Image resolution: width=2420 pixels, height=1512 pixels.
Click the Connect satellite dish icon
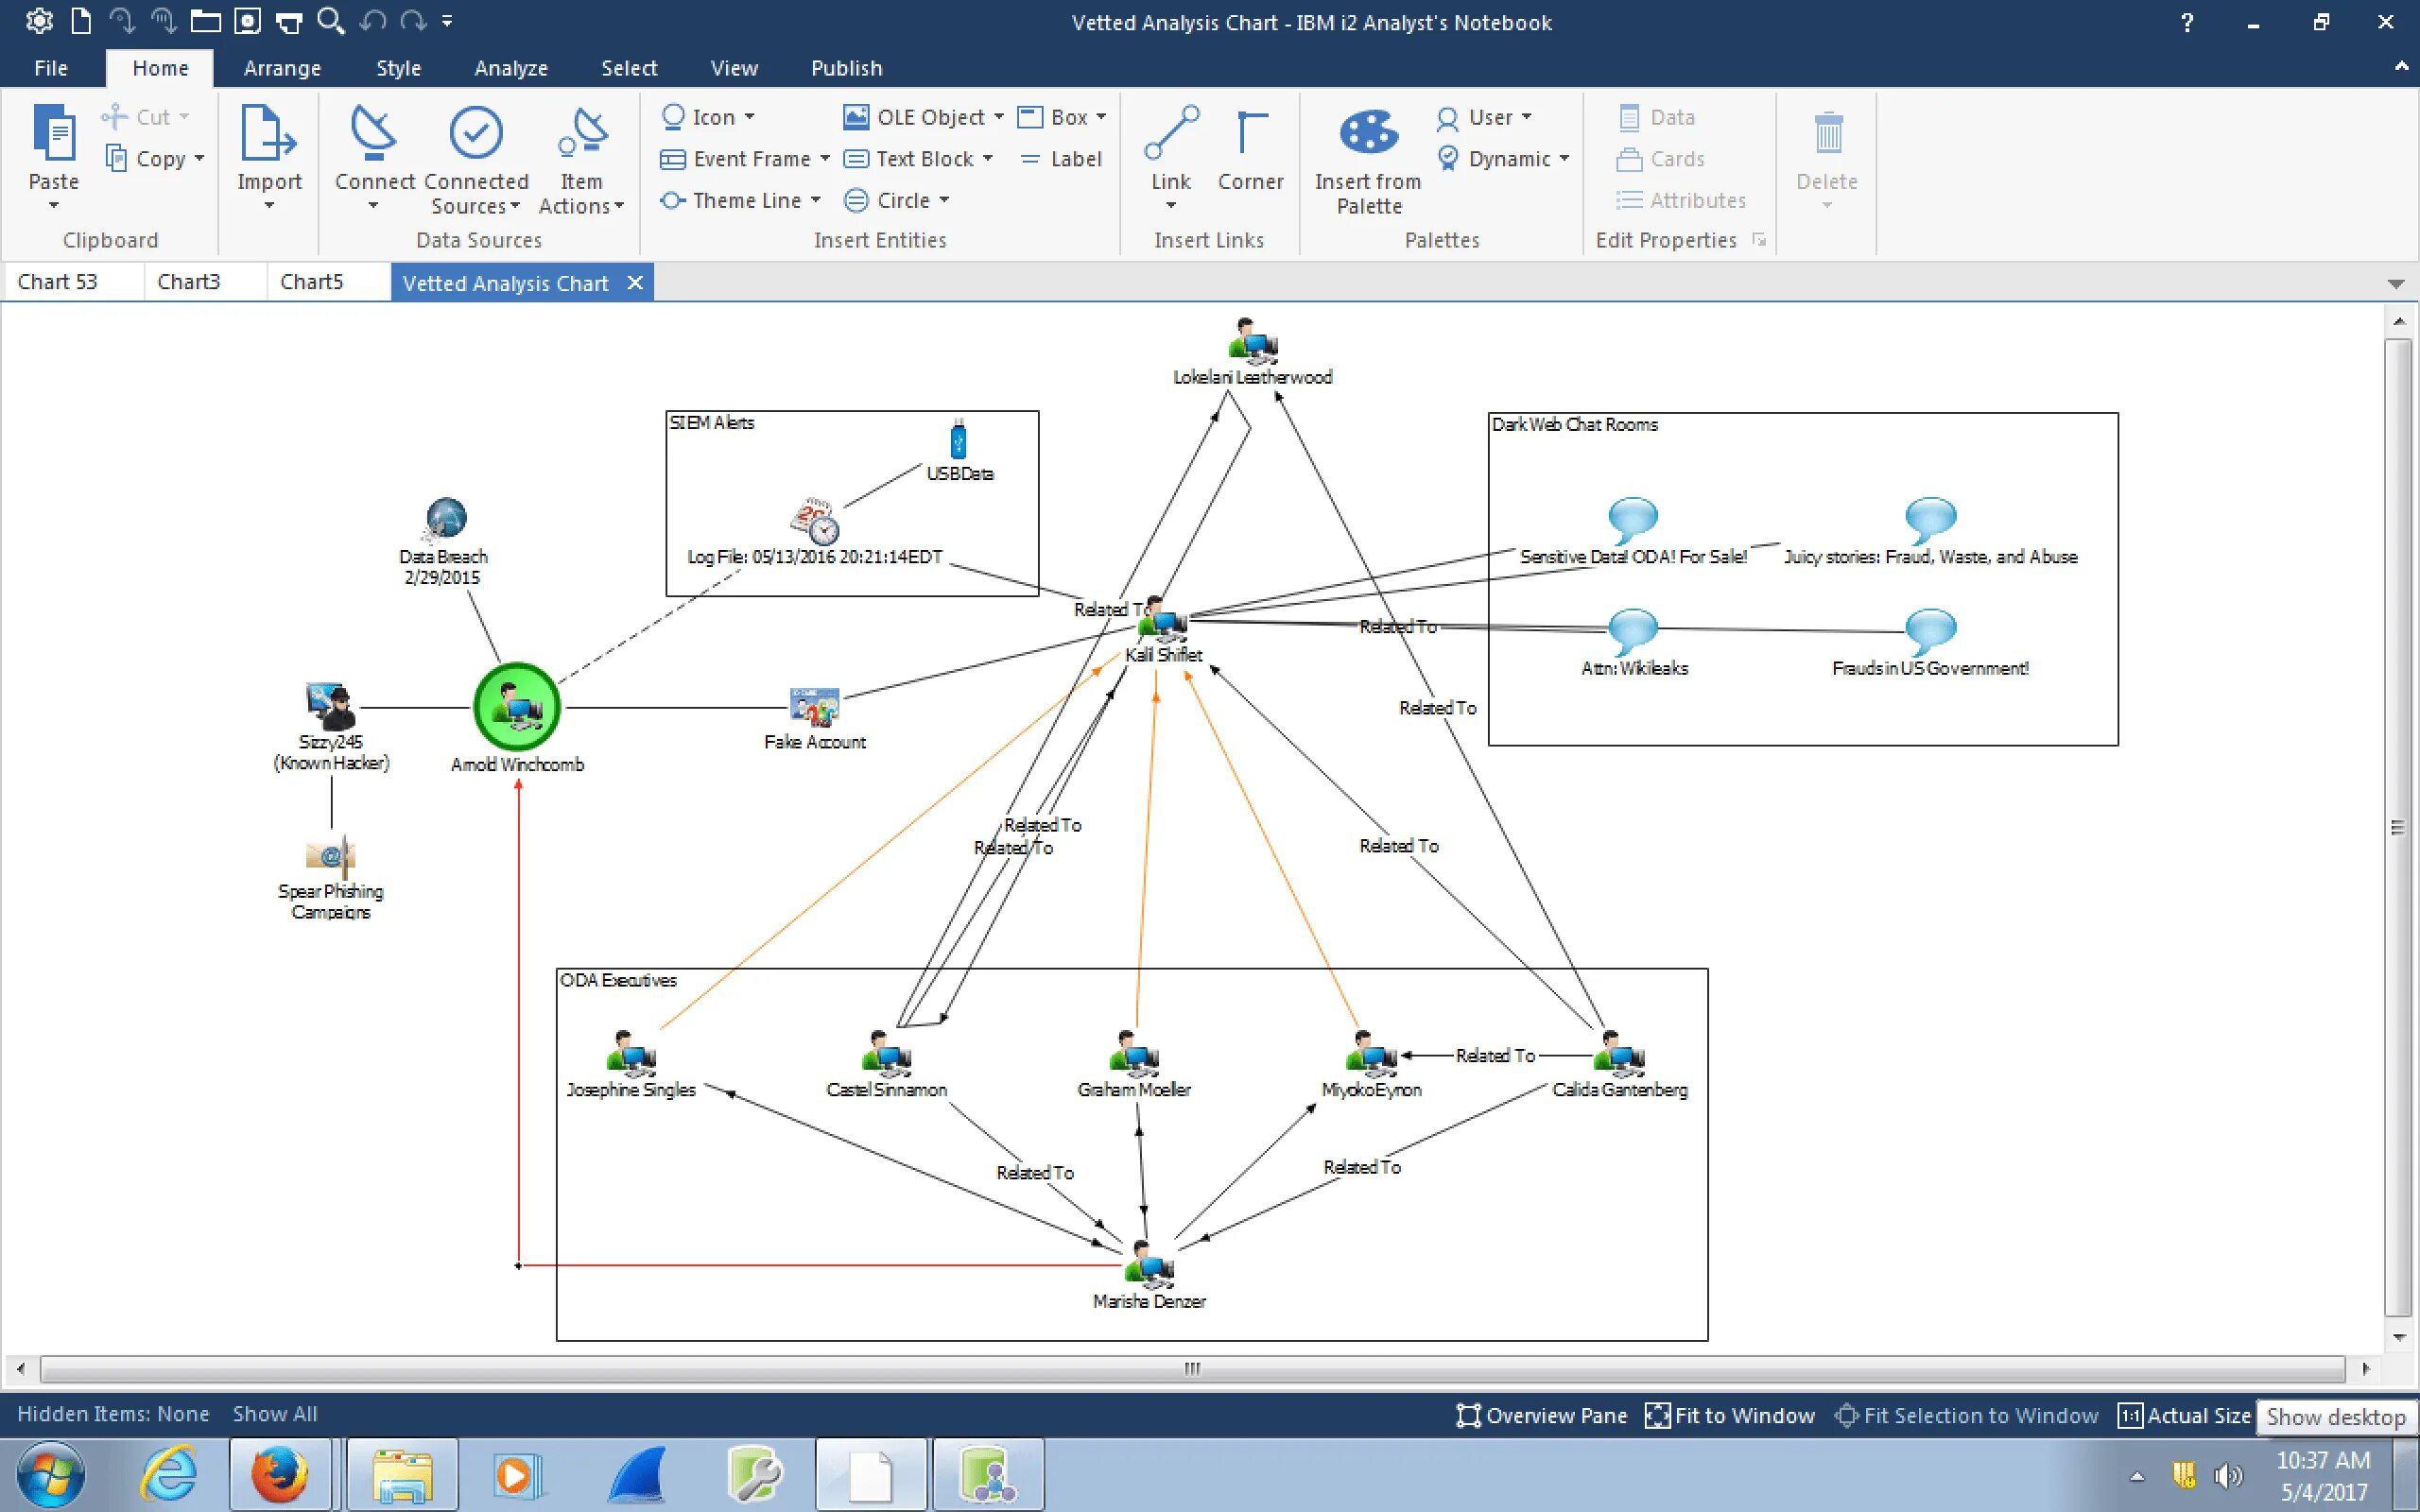374,133
